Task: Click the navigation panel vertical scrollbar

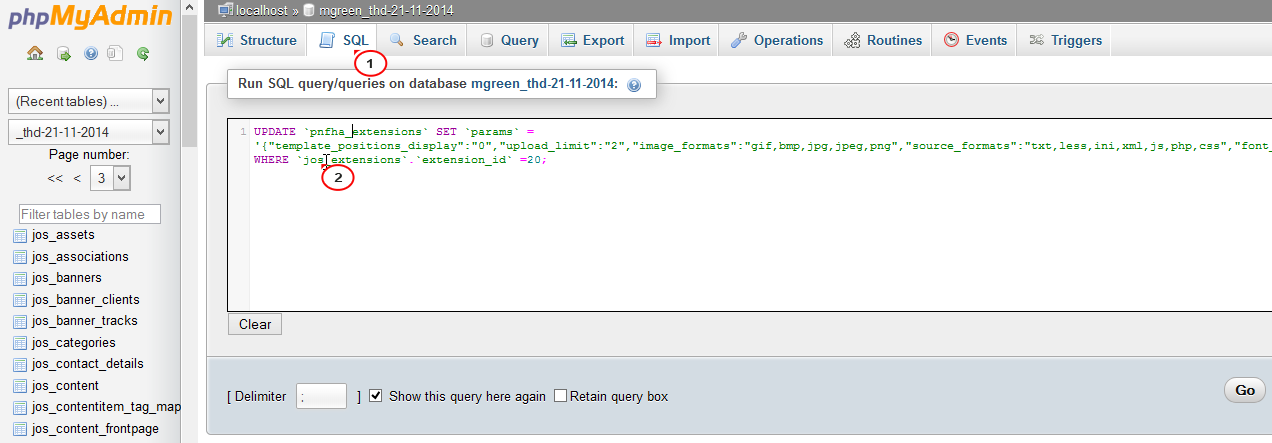Action: [189, 220]
